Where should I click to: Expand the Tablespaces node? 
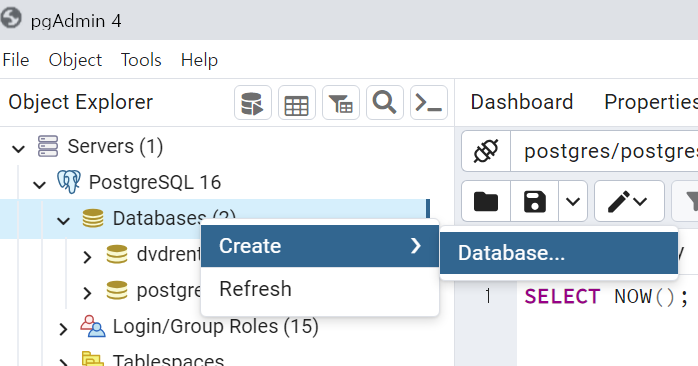pos(64,362)
